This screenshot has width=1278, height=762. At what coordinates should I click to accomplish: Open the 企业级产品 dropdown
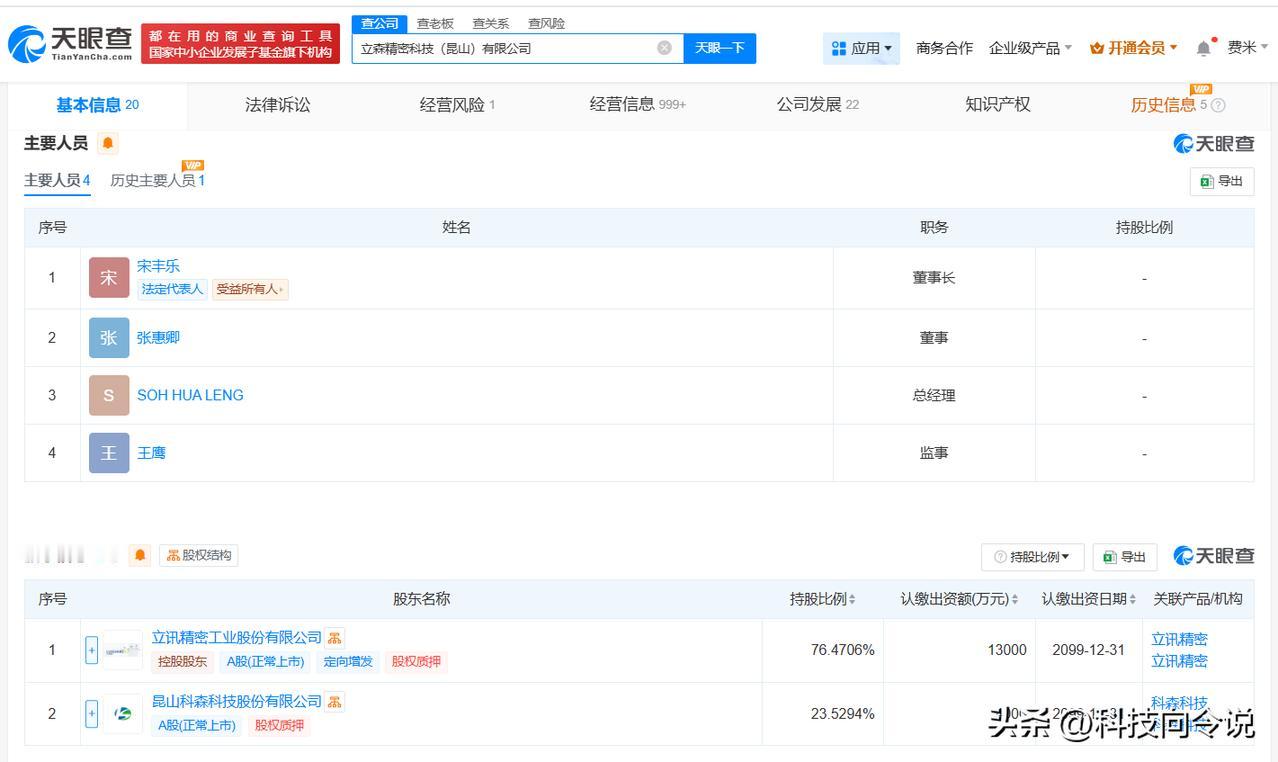click(1030, 48)
